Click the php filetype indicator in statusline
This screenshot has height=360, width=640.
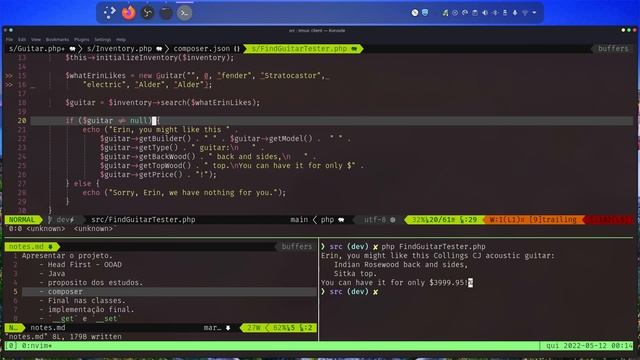(x=331, y=220)
